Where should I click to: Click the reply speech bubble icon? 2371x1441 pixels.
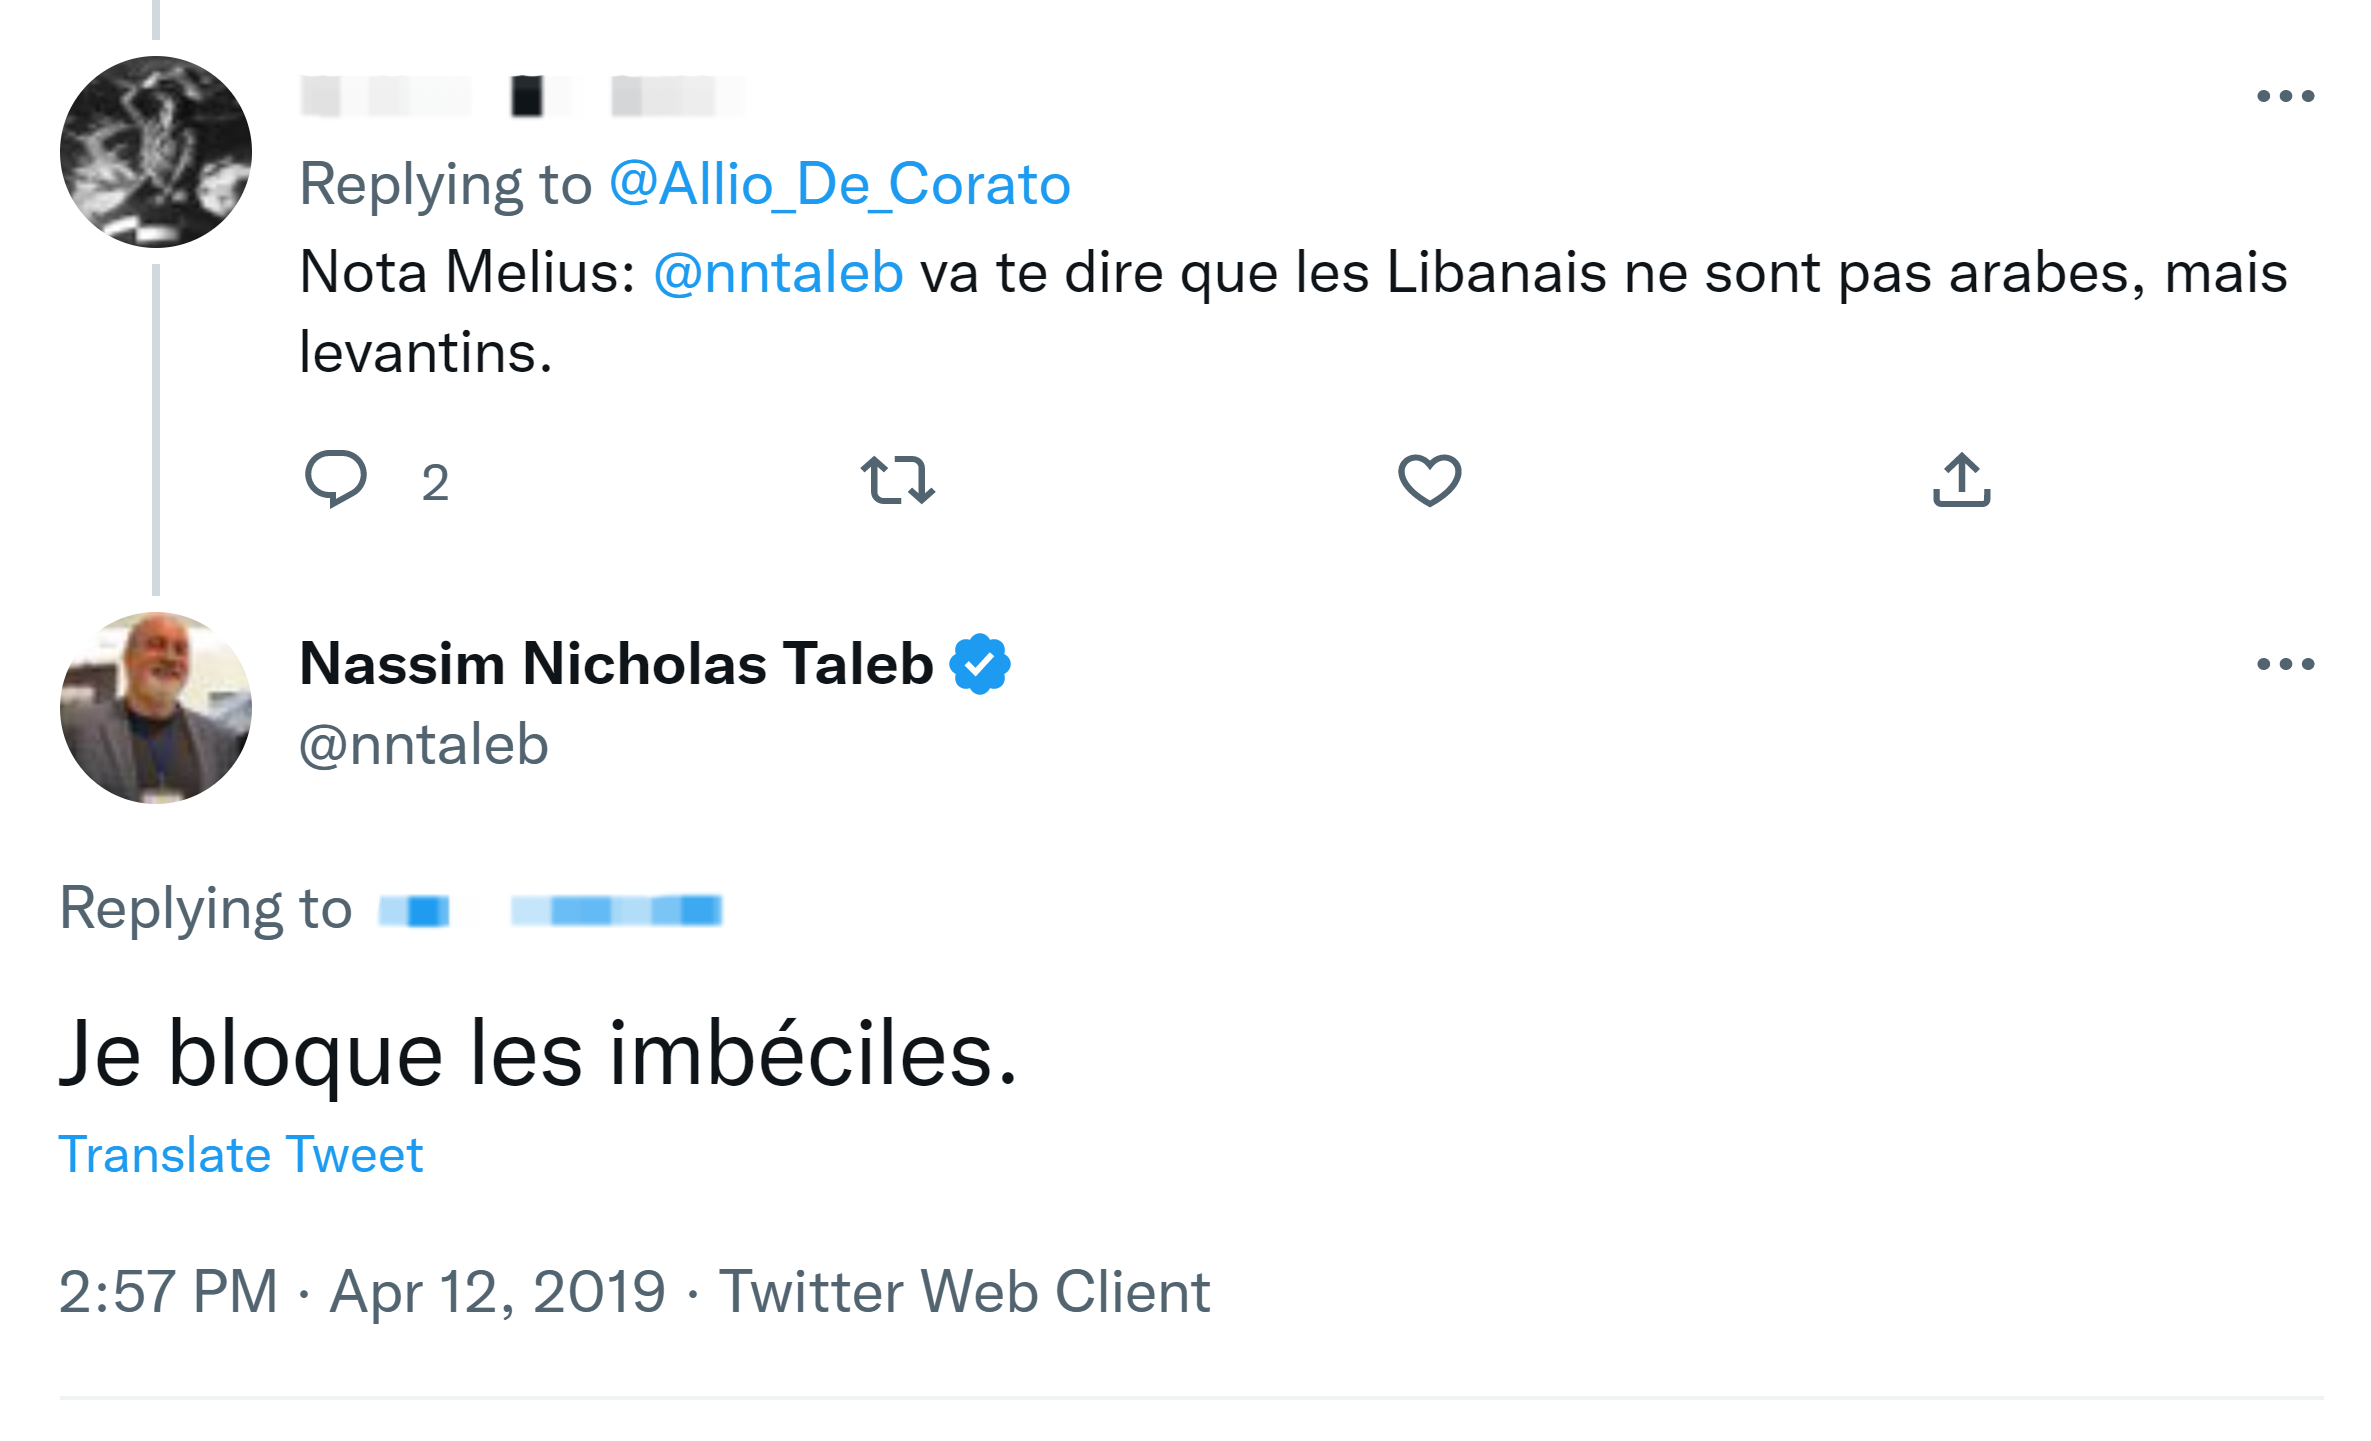pyautogui.click(x=336, y=479)
